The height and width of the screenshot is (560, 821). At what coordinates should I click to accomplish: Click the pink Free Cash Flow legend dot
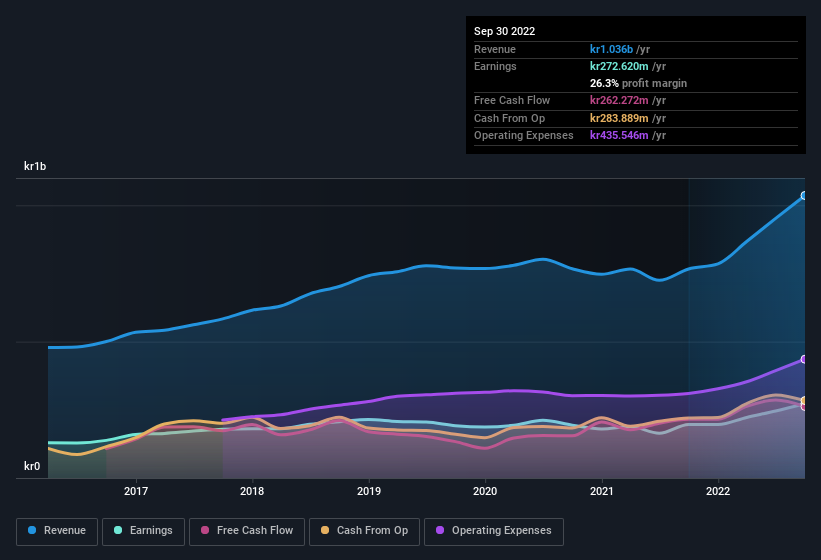tap(205, 530)
